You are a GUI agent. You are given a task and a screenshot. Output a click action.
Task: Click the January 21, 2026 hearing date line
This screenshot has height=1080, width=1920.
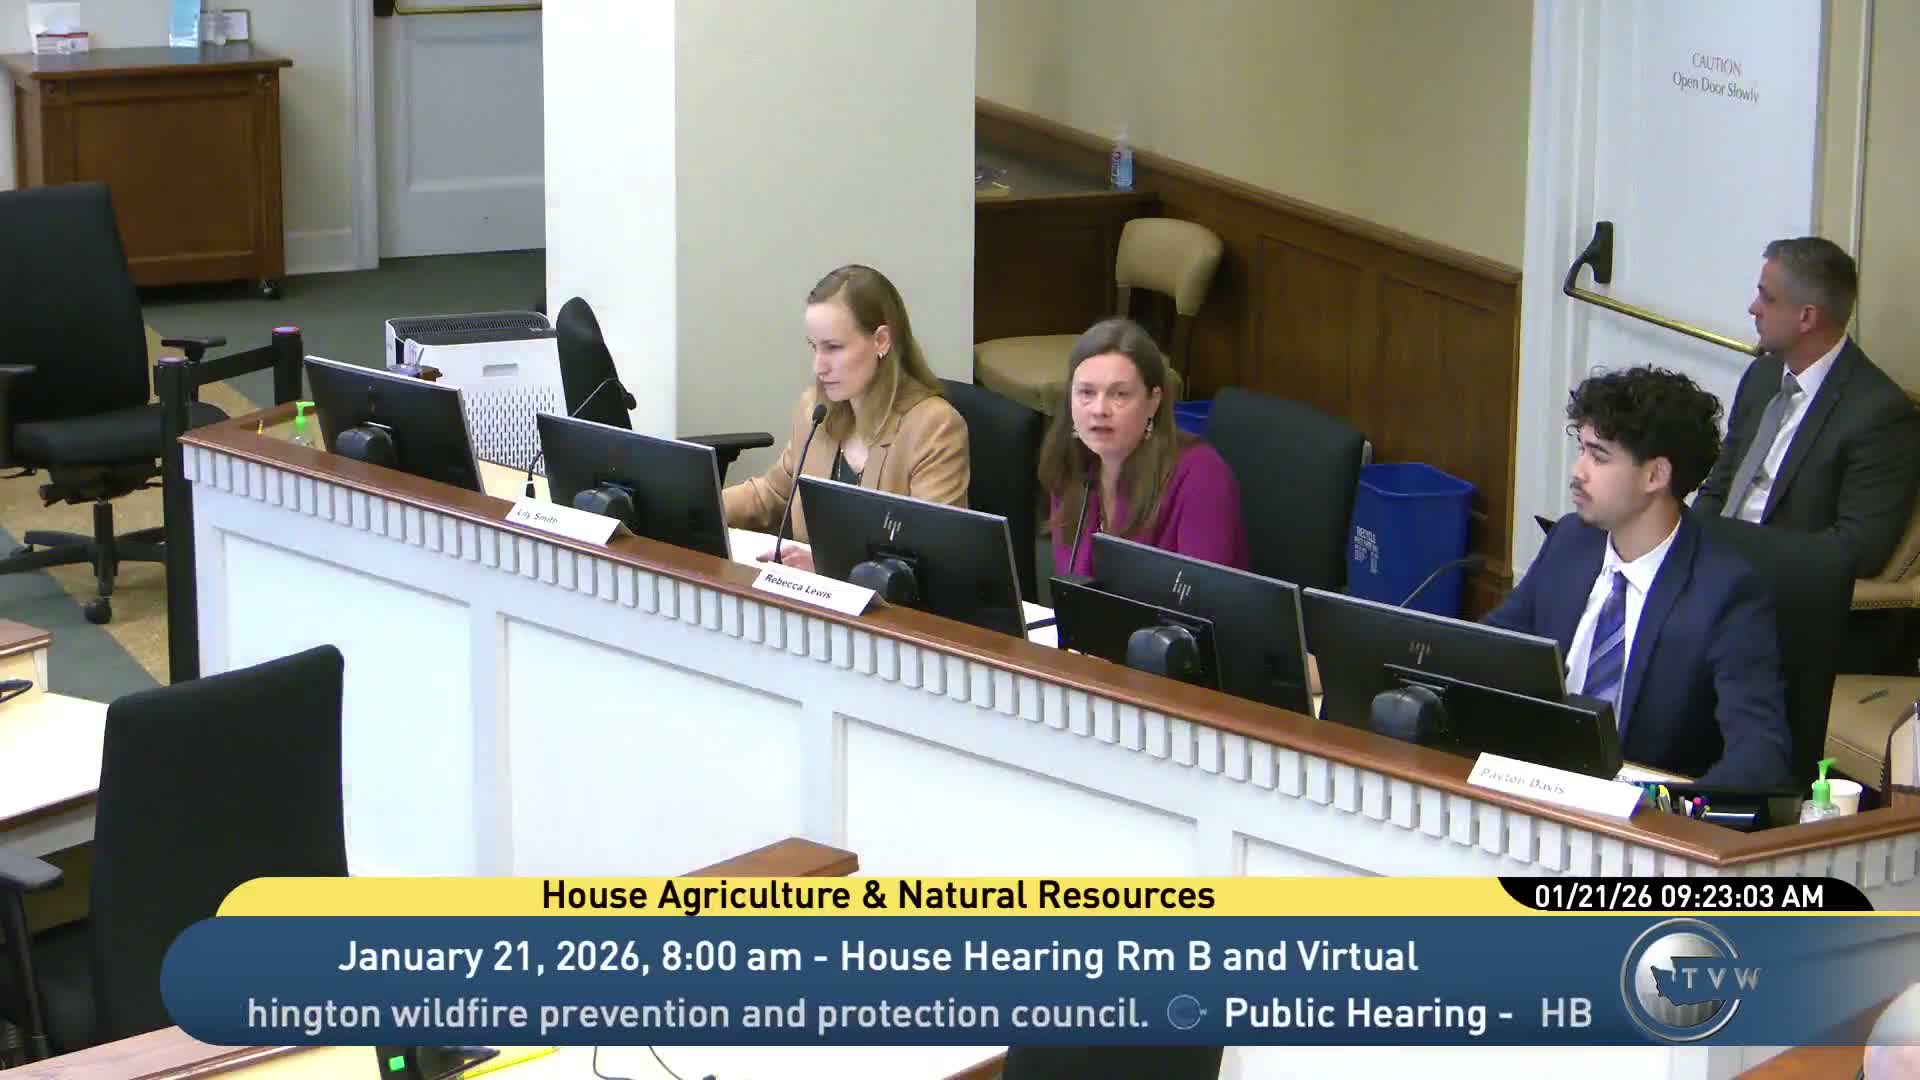[878, 956]
